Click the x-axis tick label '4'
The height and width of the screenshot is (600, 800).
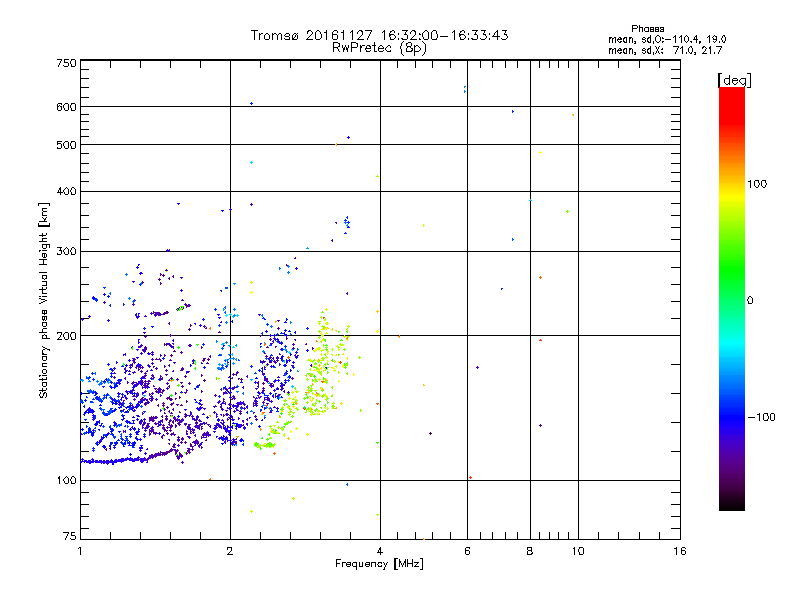(x=380, y=551)
